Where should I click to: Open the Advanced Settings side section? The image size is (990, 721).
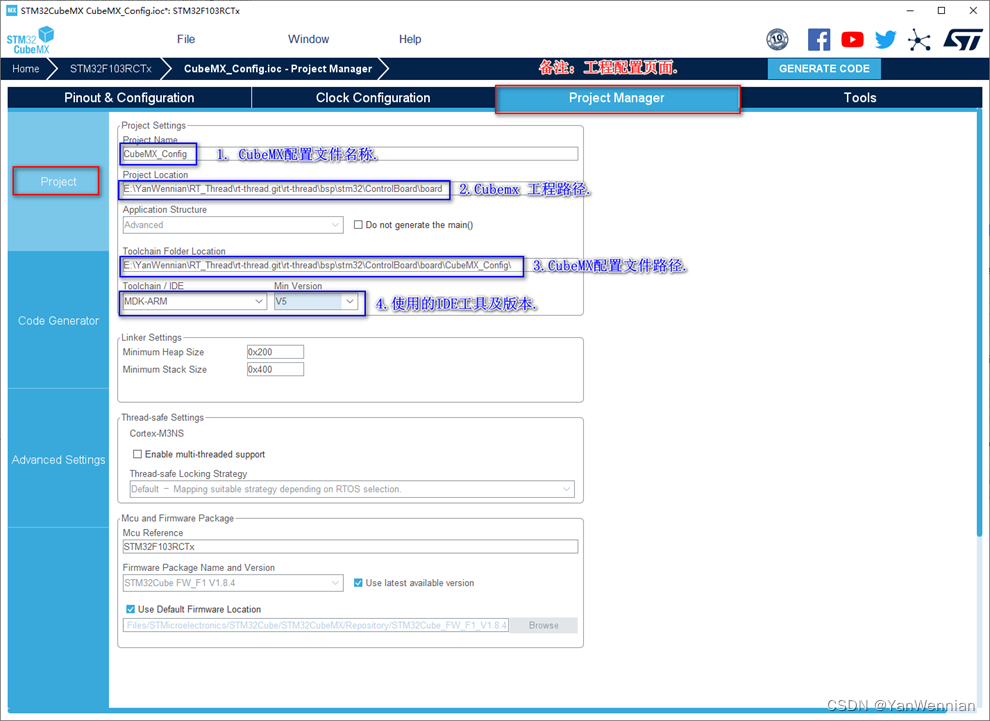[58, 460]
